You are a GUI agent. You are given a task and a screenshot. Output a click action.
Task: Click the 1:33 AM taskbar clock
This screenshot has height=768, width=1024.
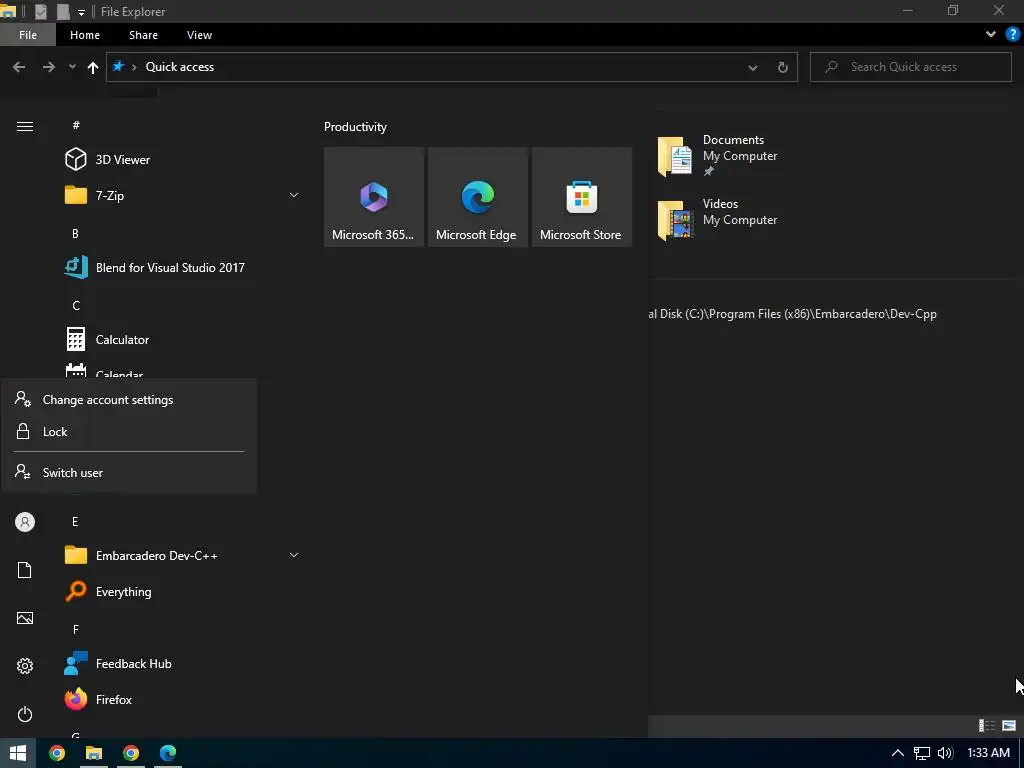(x=988, y=753)
